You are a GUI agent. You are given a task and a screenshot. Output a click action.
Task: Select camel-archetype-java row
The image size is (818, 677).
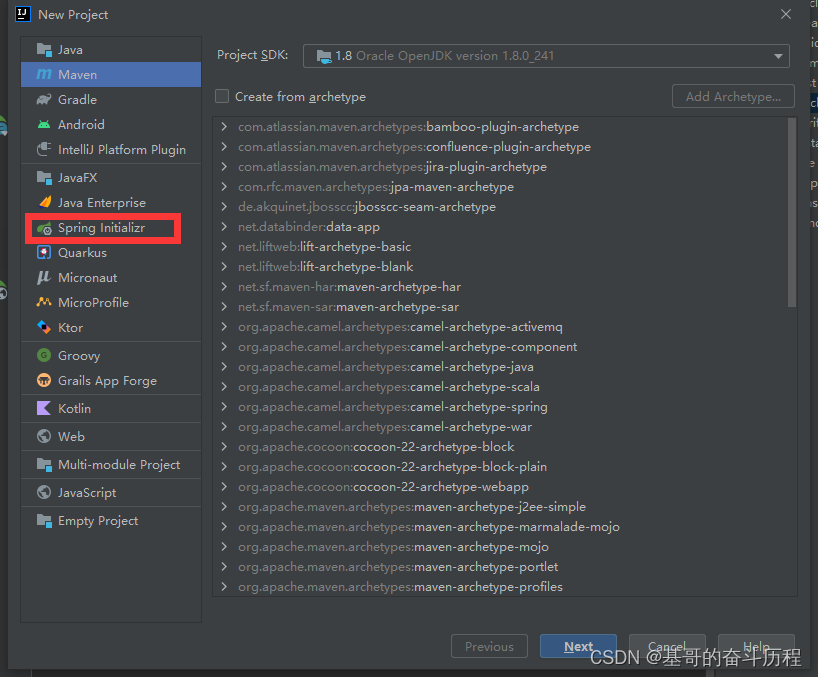[x=501, y=367]
